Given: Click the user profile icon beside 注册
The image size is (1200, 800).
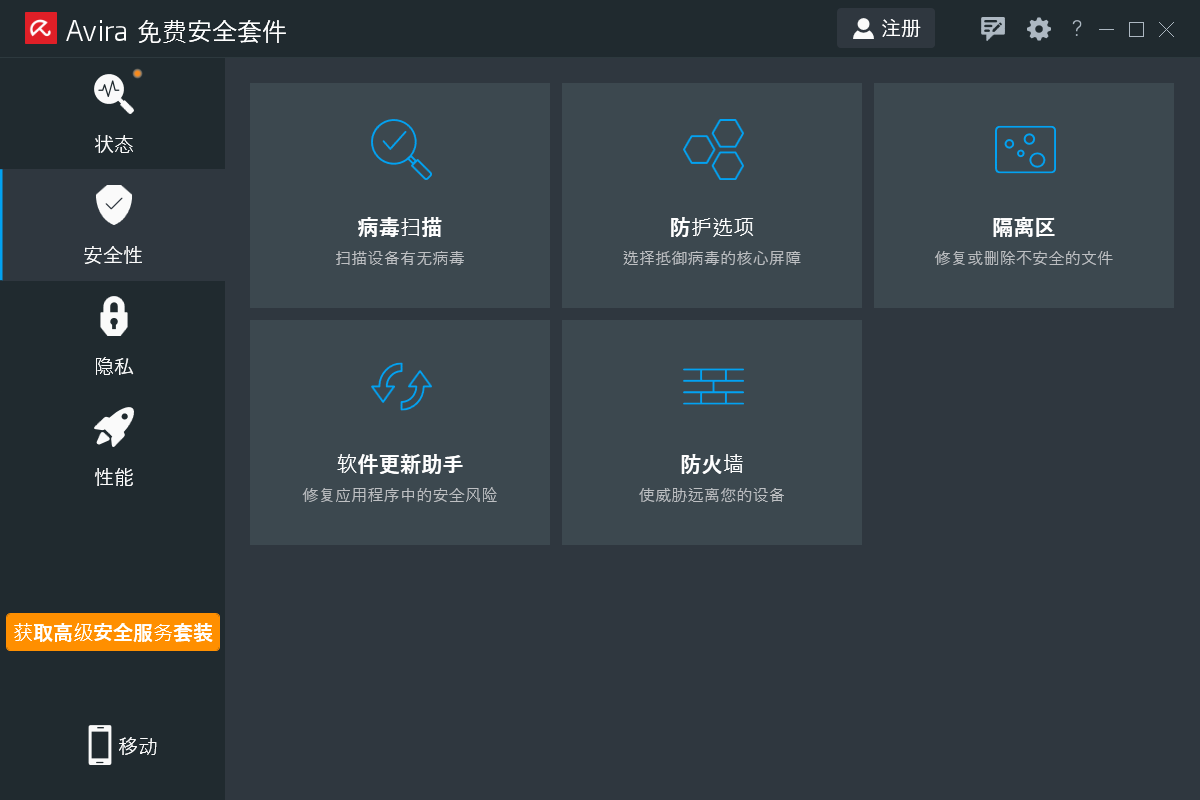Looking at the screenshot, I should [x=863, y=29].
